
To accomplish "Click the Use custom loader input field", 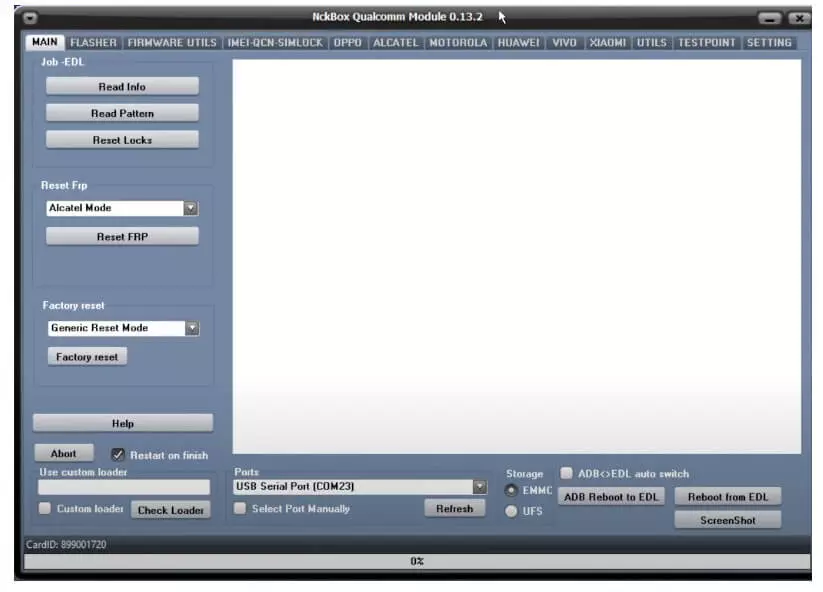I will point(124,487).
